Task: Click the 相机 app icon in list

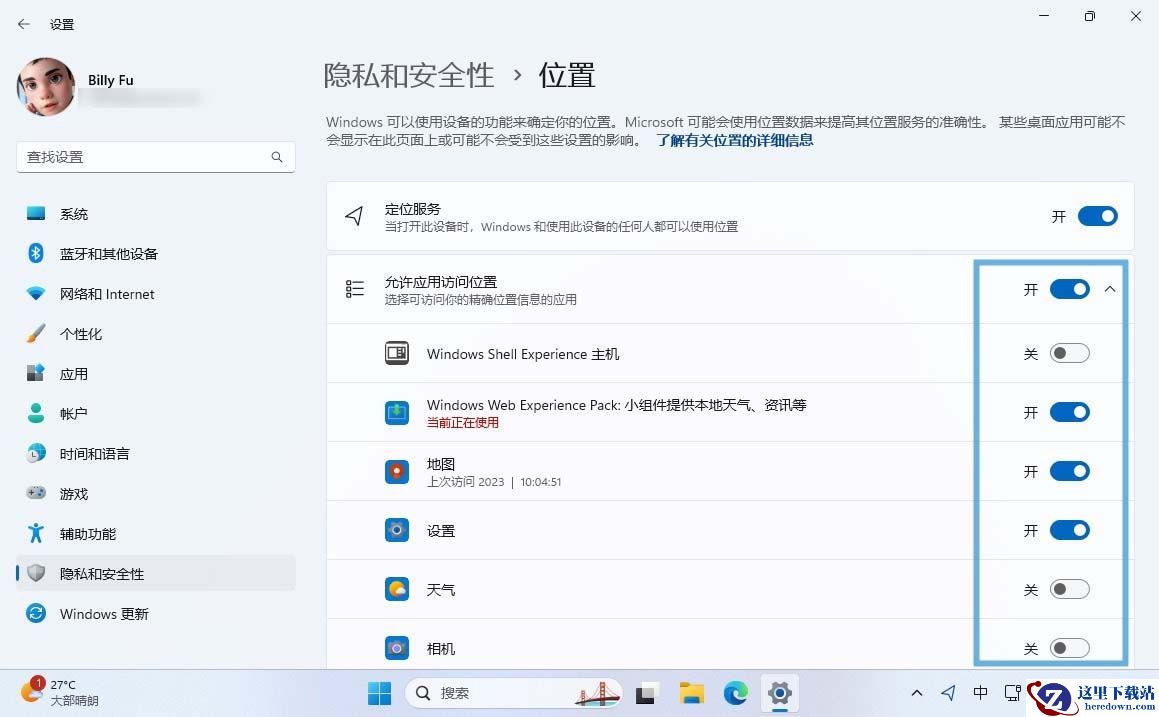Action: pos(397,648)
